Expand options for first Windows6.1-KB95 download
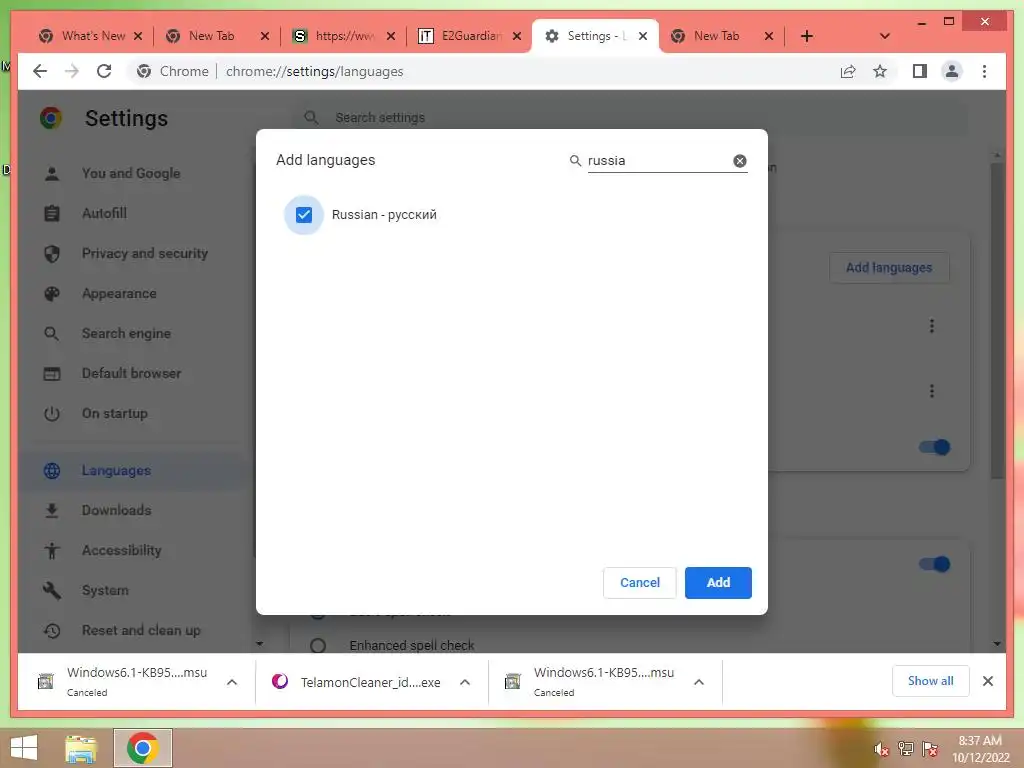1024x768 pixels. click(232, 682)
